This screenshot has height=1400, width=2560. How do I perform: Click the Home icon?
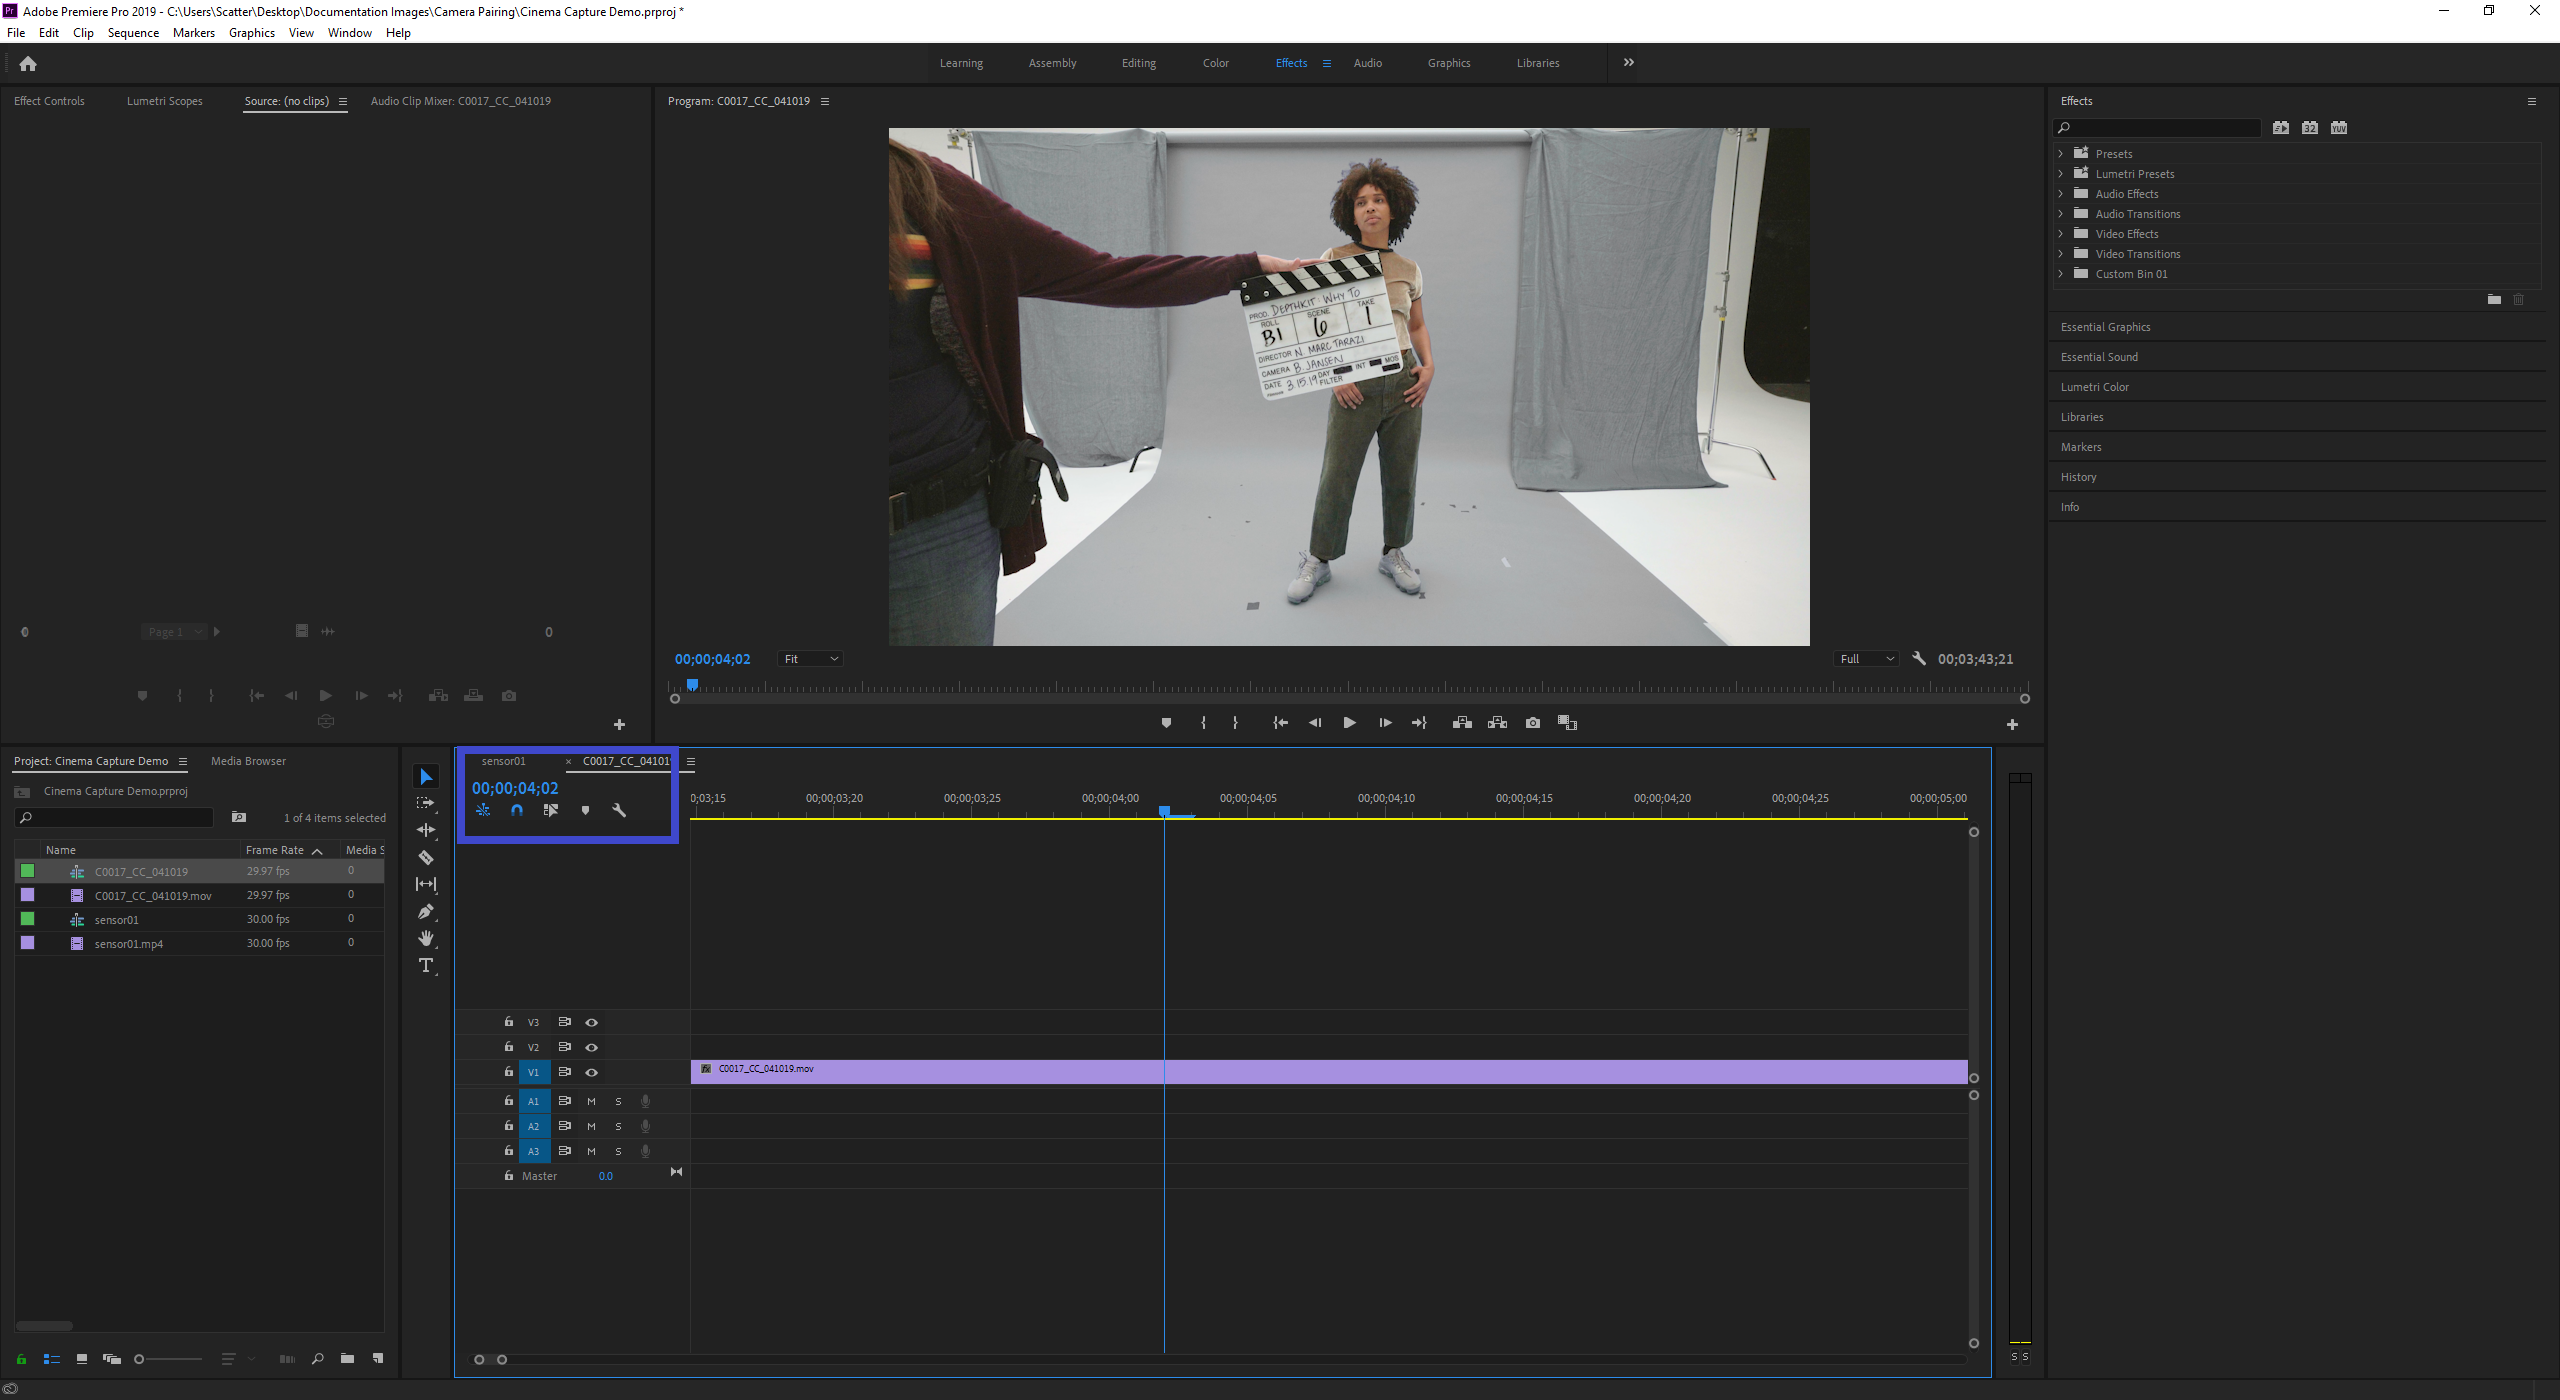coord(28,64)
